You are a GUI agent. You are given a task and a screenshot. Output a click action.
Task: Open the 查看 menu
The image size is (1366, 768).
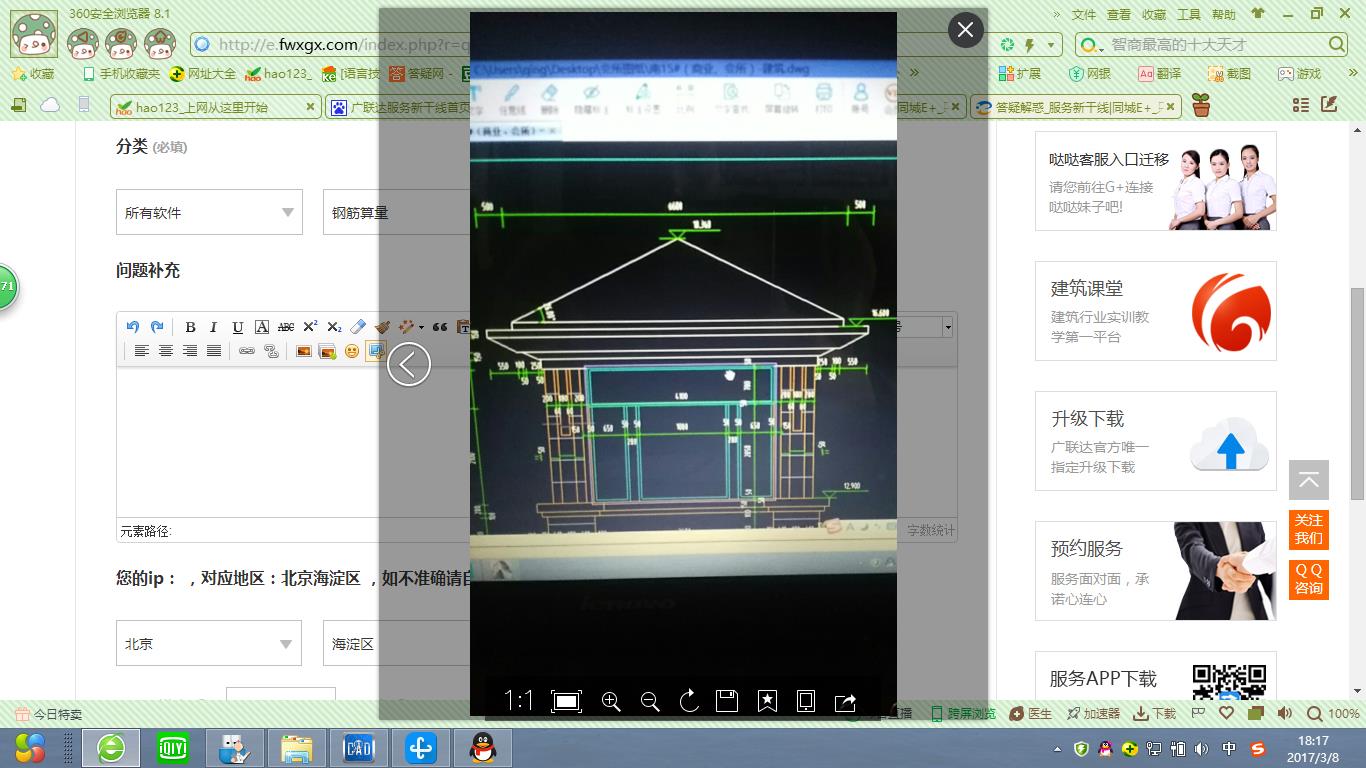click(x=1119, y=14)
